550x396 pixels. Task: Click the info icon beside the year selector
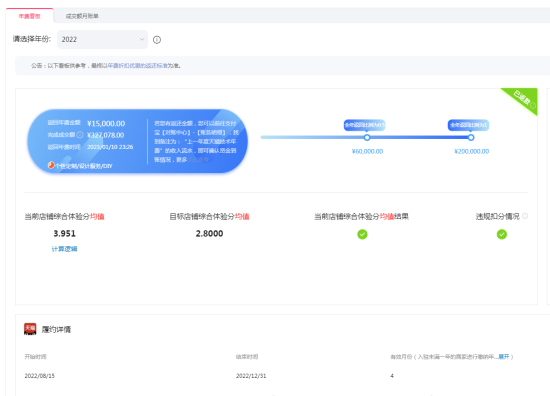(157, 40)
